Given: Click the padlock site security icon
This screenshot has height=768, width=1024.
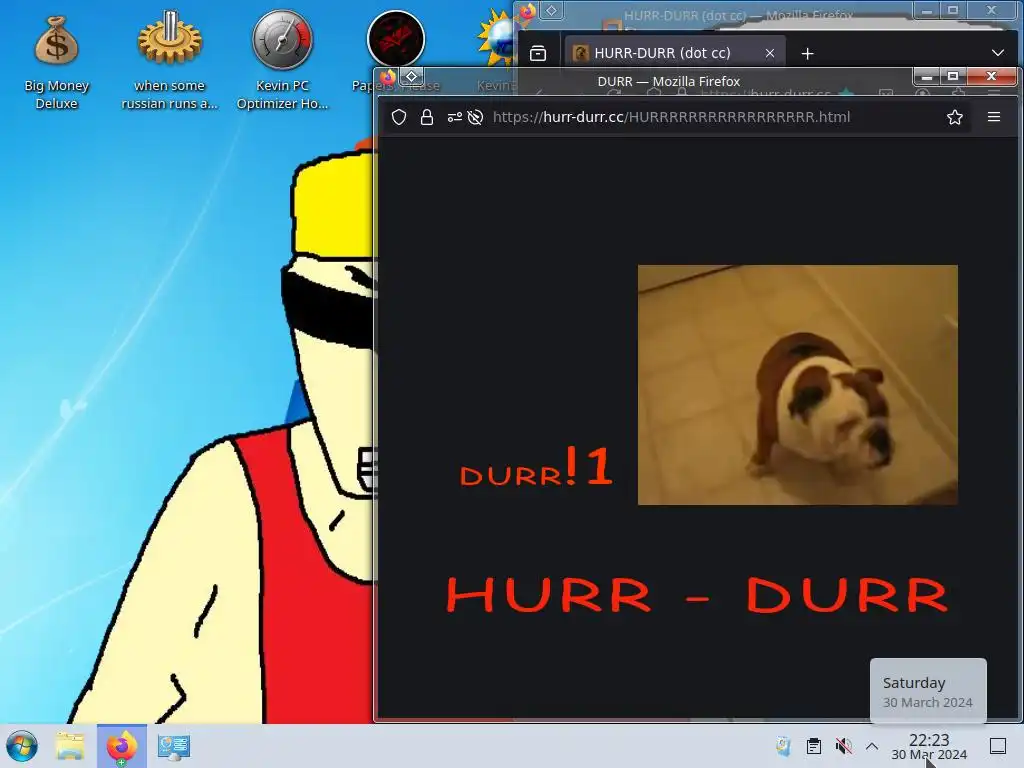Looking at the screenshot, I should [426, 117].
